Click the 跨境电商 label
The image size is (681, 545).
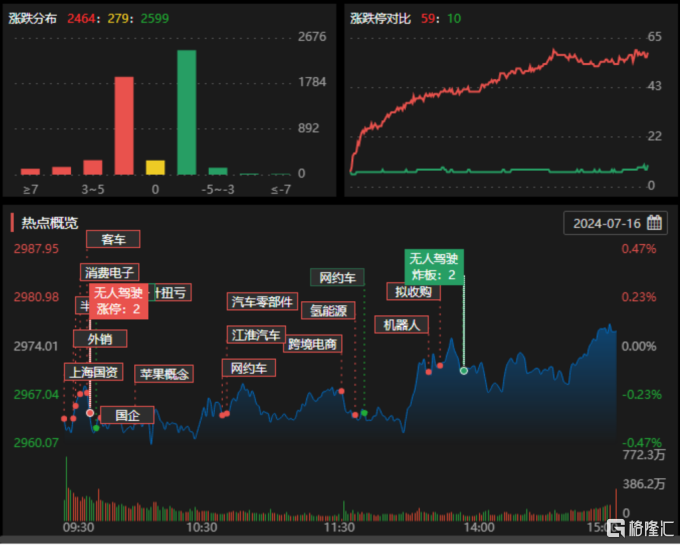click(313, 344)
